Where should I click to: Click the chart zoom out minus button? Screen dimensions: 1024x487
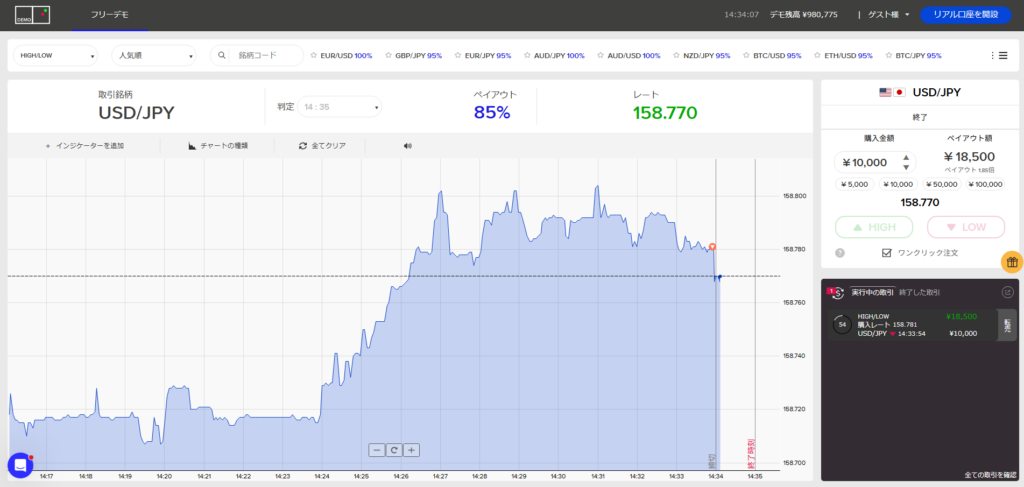[376, 450]
